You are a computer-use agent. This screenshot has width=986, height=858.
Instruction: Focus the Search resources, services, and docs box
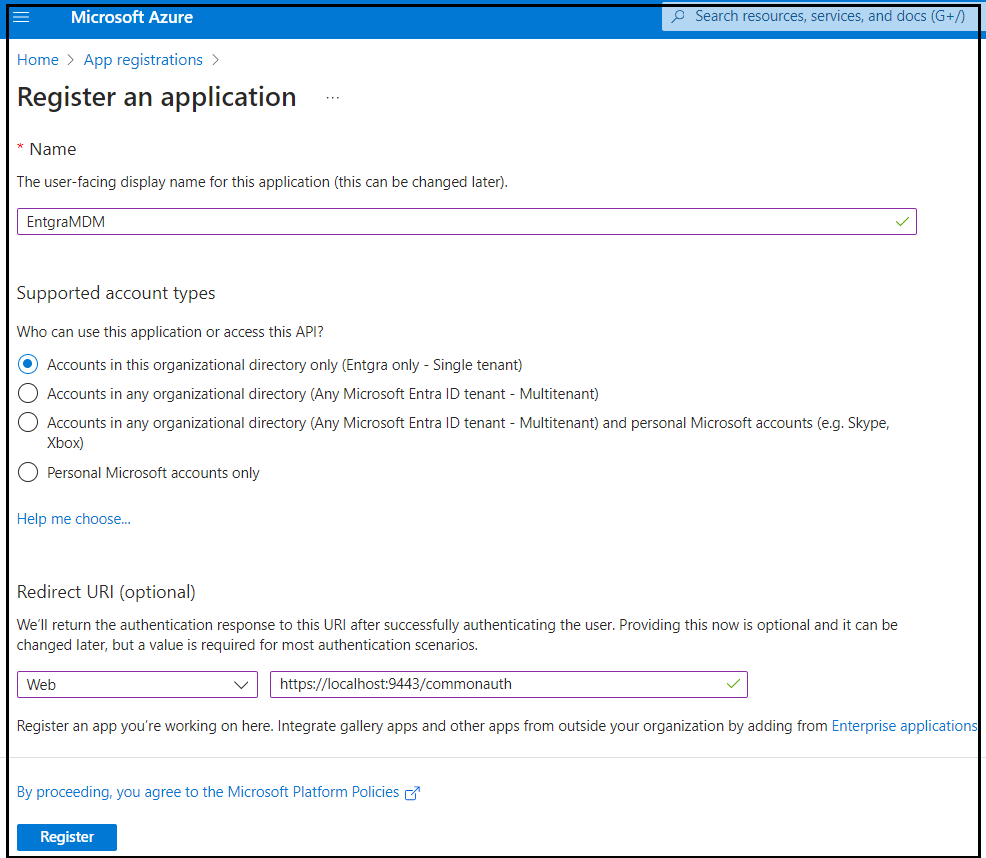821,16
